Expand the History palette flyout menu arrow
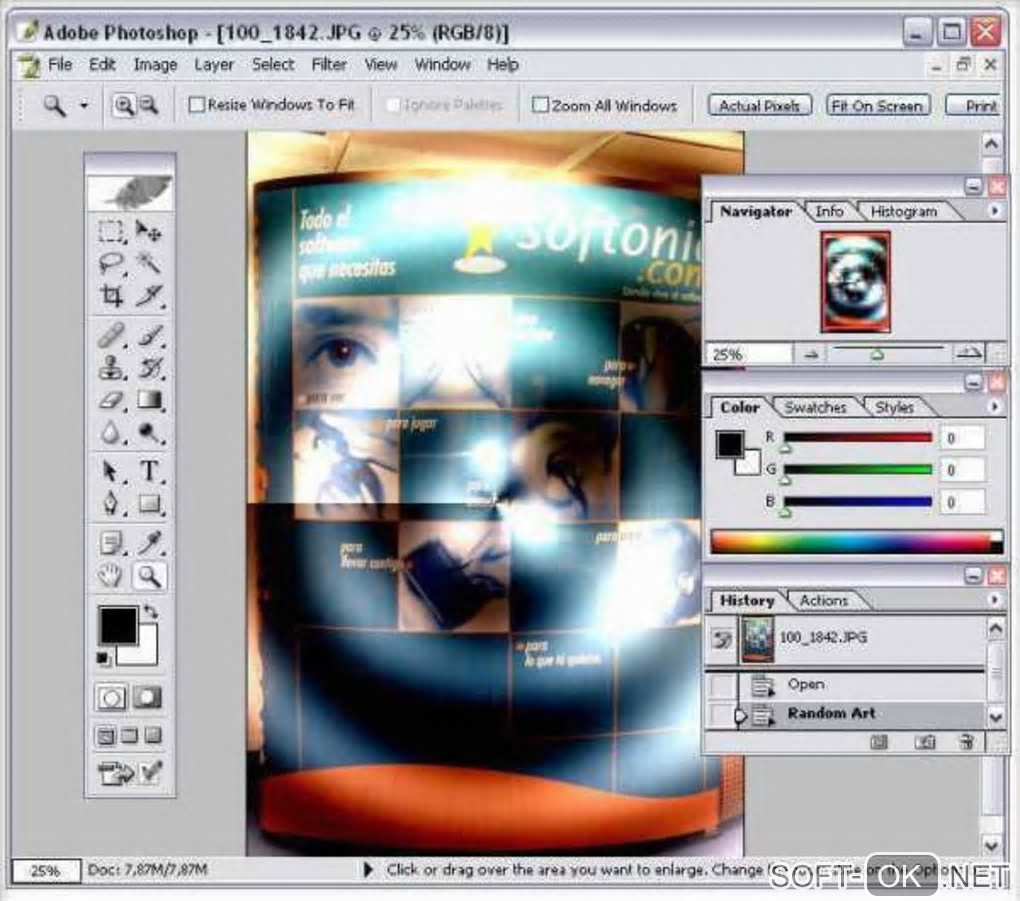The width and height of the screenshot is (1020, 901). (995, 600)
